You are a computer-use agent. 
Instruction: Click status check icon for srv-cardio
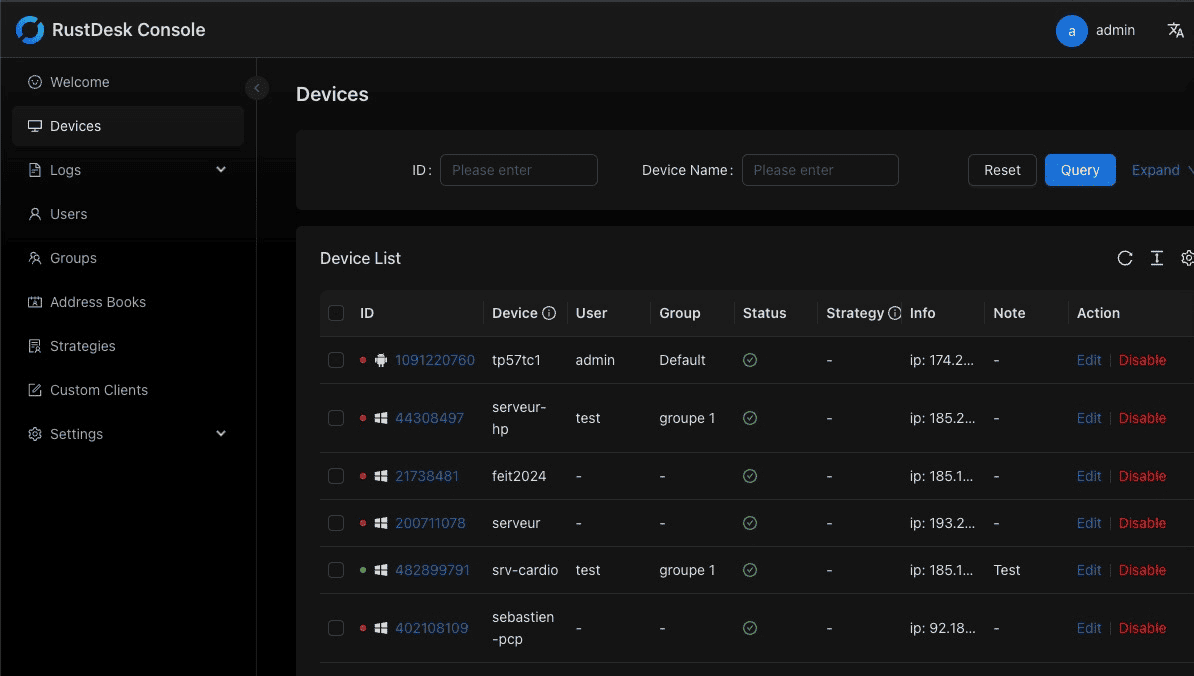pos(750,570)
